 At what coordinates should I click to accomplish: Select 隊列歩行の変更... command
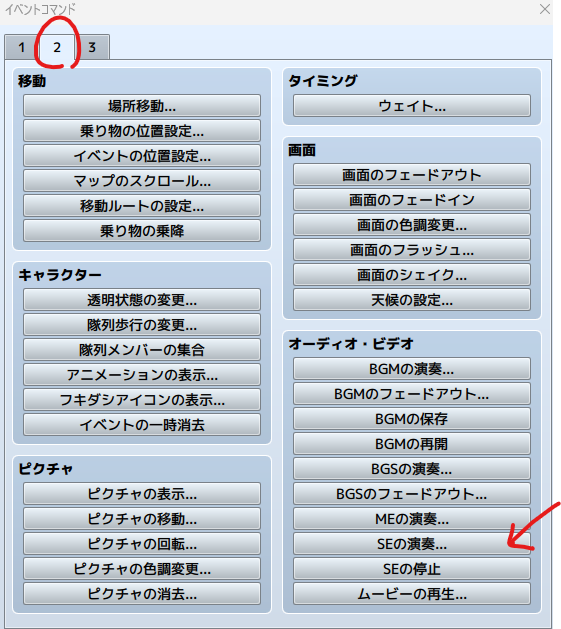point(142,325)
